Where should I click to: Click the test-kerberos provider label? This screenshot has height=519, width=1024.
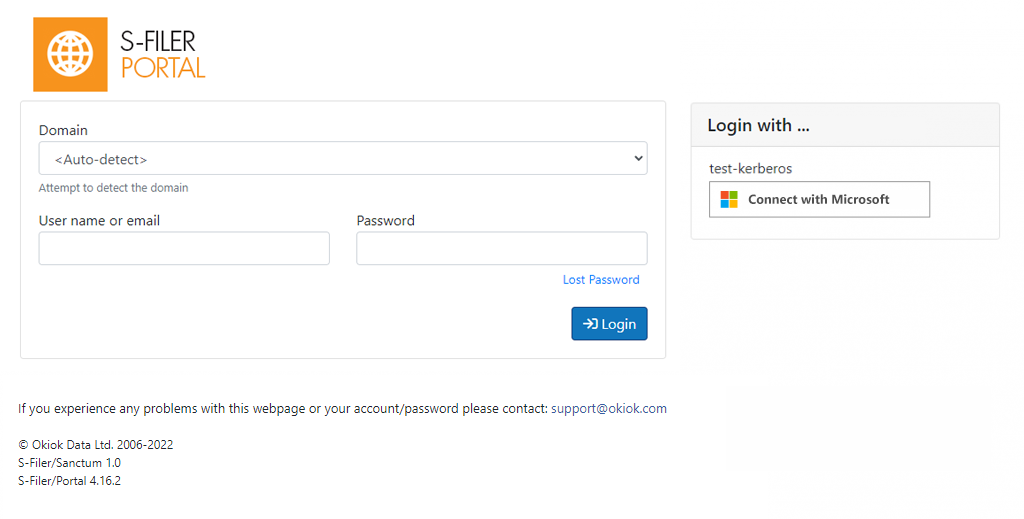pos(750,168)
